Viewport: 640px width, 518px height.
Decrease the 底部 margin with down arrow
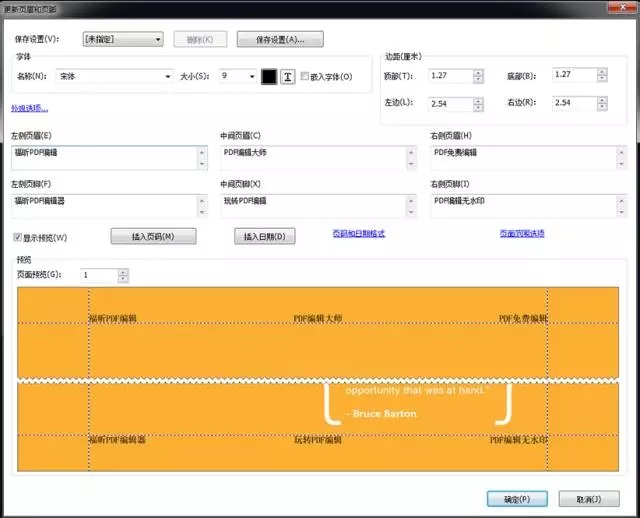click(602, 78)
